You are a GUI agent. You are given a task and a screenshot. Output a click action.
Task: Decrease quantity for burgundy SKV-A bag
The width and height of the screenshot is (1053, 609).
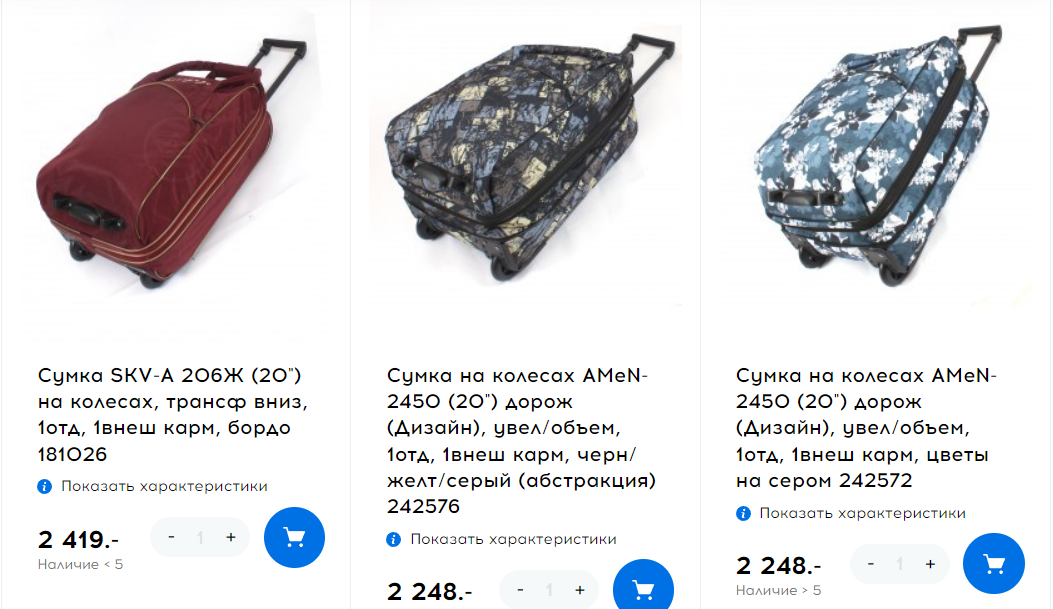[171, 537]
